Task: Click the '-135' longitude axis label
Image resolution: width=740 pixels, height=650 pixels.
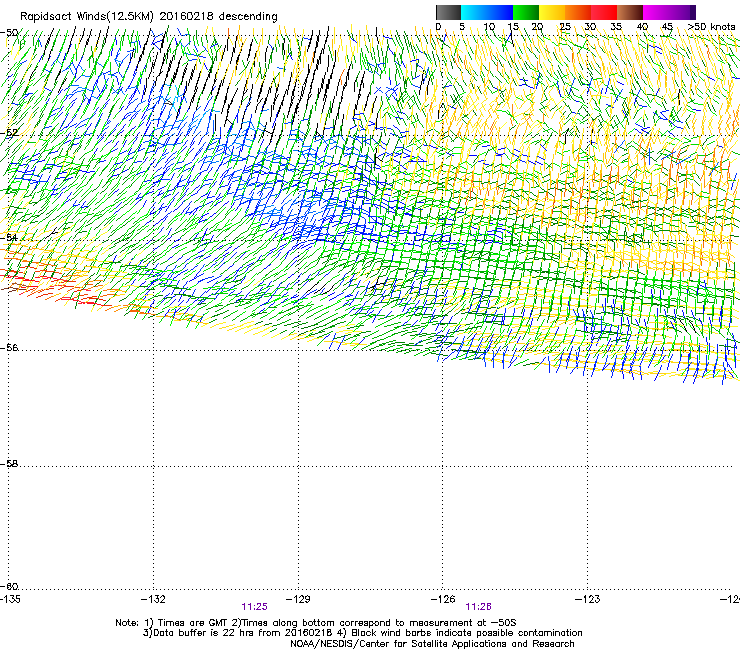Action: point(10,599)
